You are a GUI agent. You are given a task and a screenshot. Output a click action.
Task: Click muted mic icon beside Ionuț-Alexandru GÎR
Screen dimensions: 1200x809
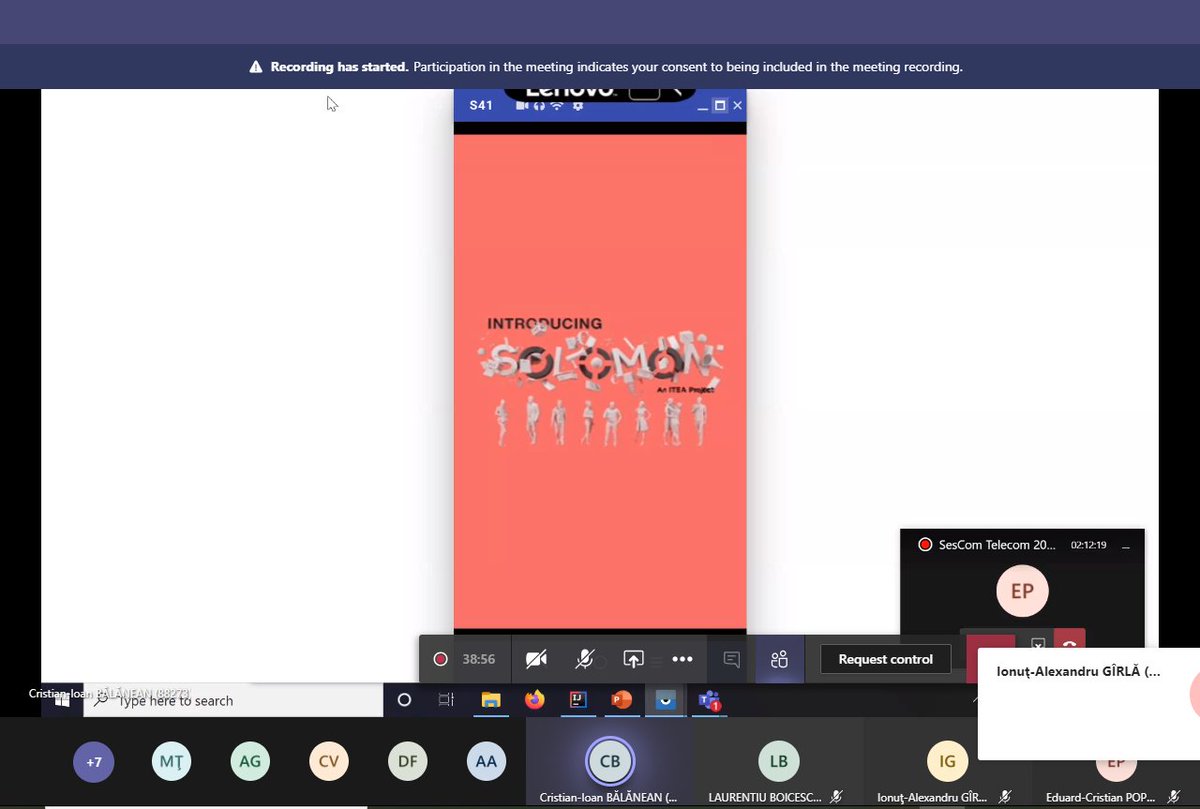[1004, 798]
